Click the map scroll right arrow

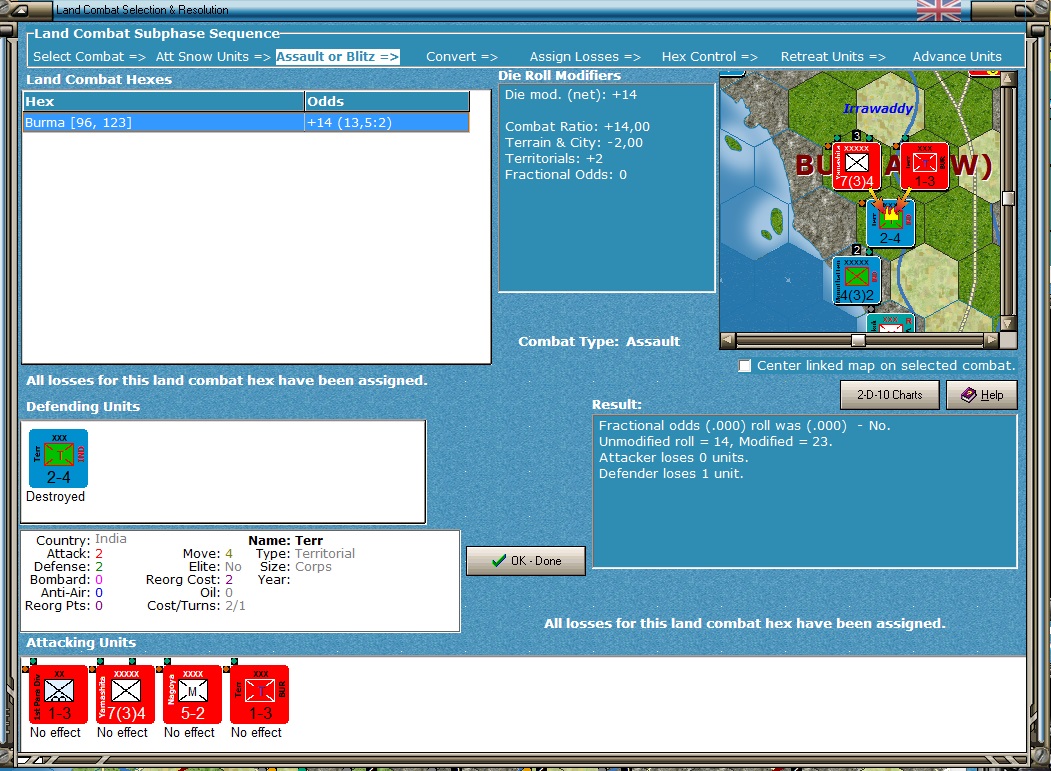pyautogui.click(x=991, y=340)
